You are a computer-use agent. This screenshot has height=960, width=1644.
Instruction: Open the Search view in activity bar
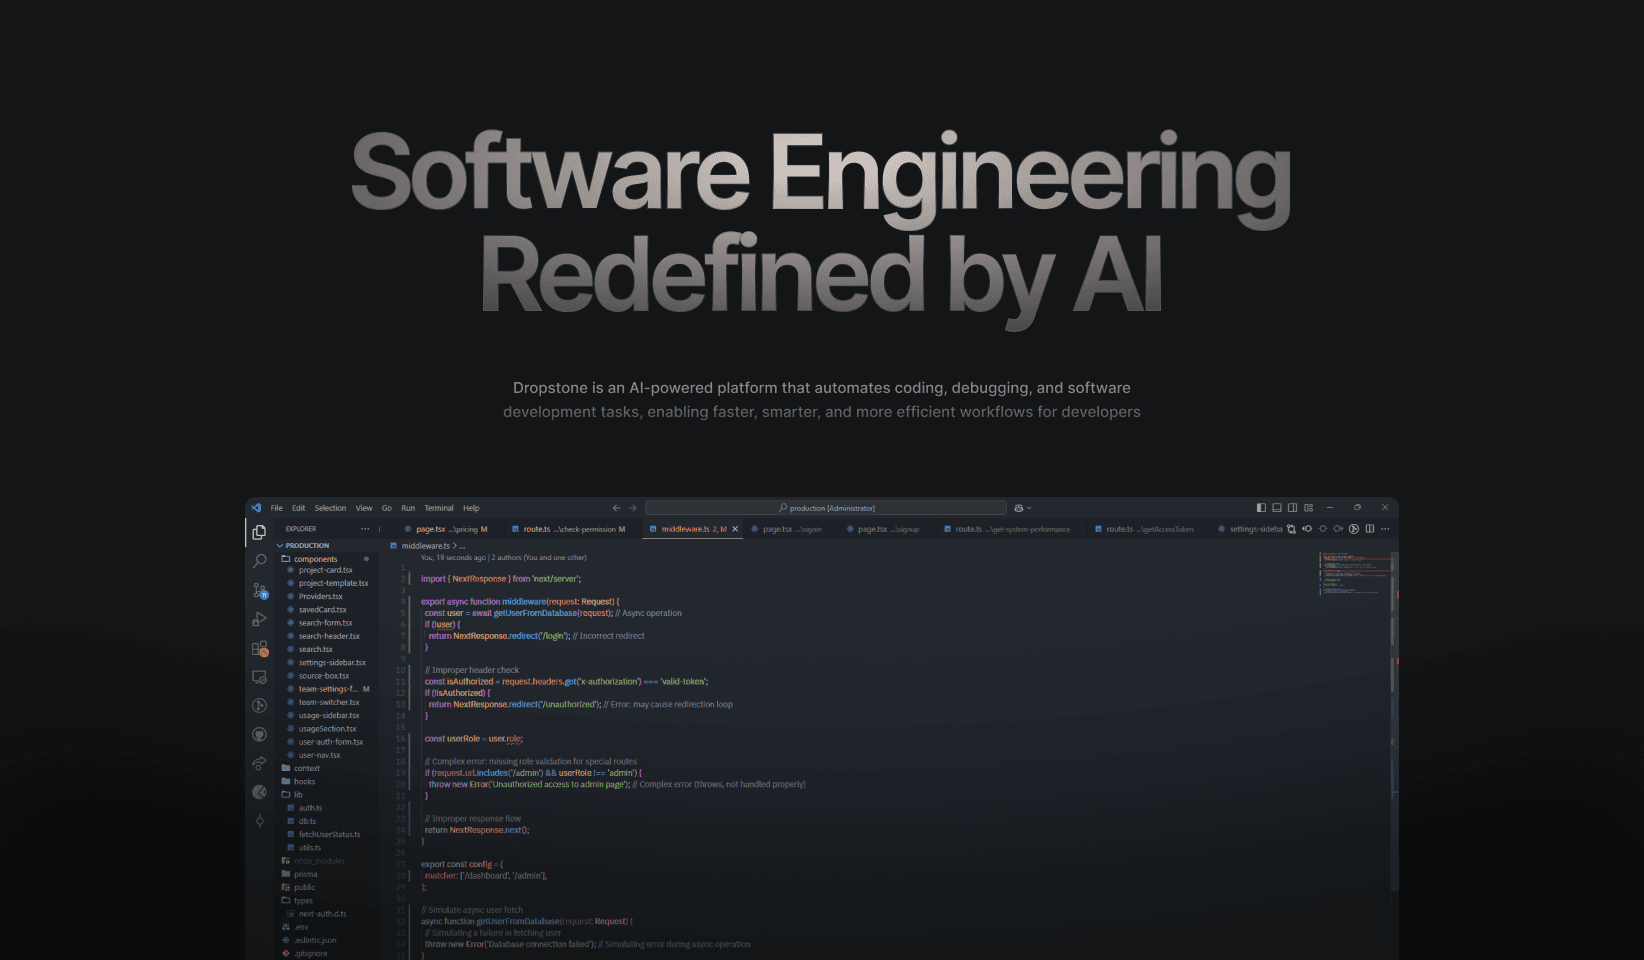[x=259, y=561]
